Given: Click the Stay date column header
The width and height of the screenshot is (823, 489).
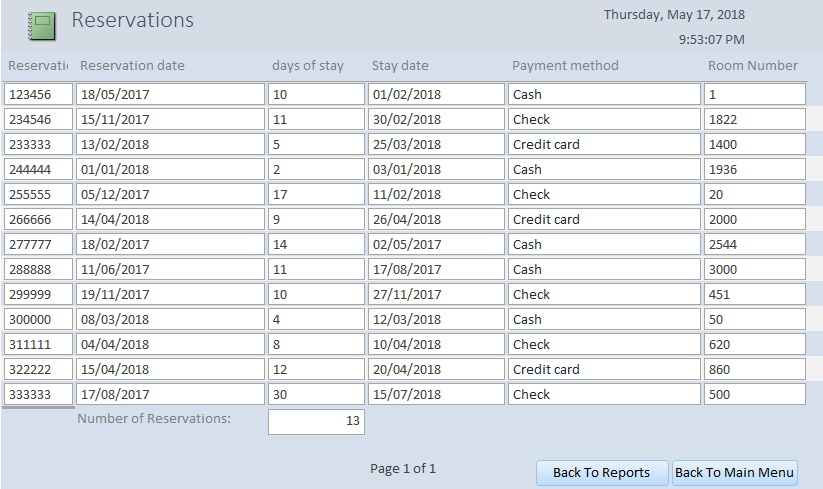Looking at the screenshot, I should [x=400, y=66].
